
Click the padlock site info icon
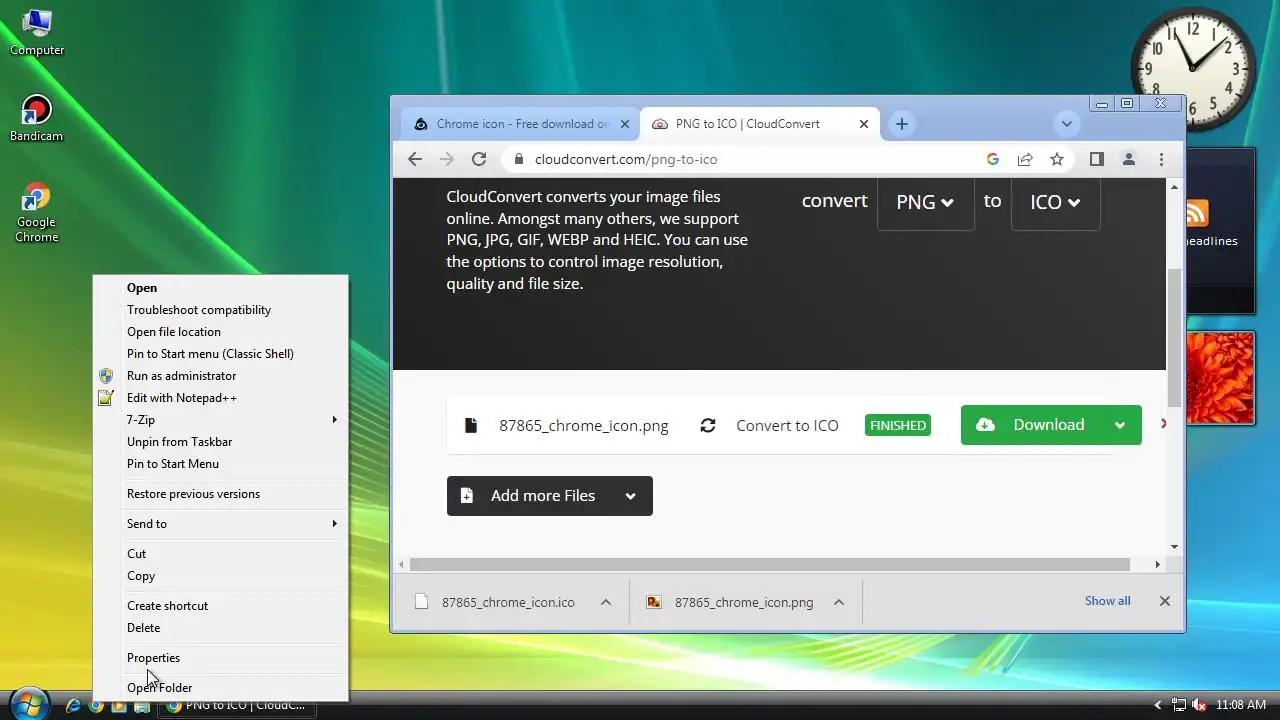[x=518, y=159]
